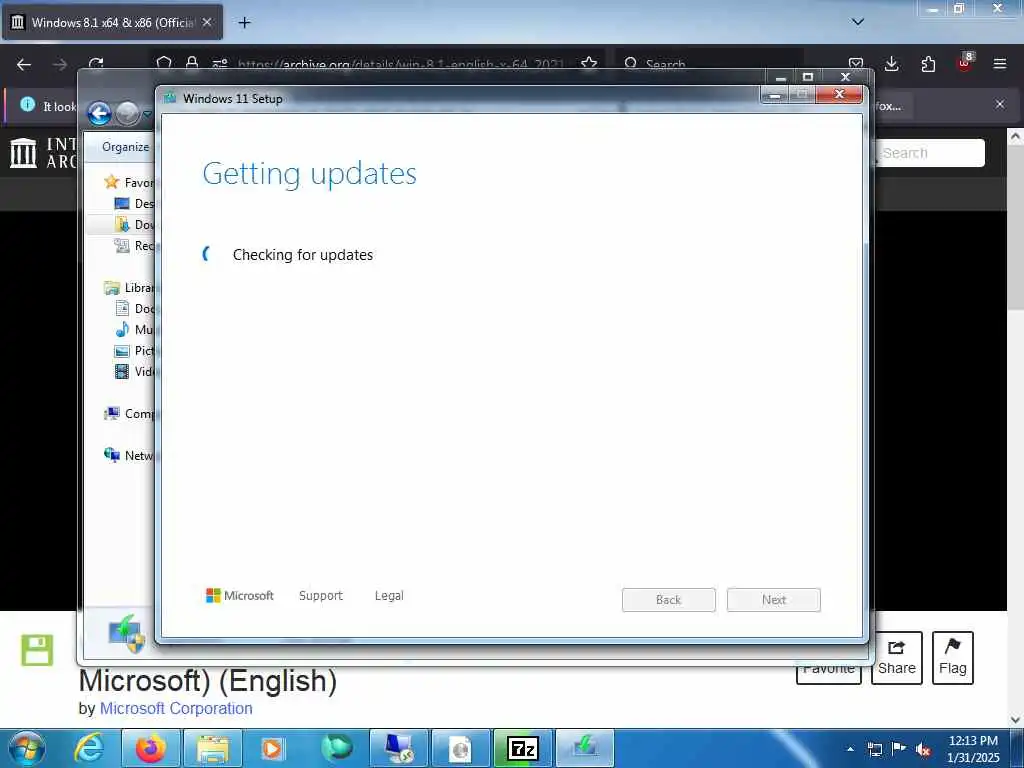Click the Action Center flag tray icon

pos(899,749)
